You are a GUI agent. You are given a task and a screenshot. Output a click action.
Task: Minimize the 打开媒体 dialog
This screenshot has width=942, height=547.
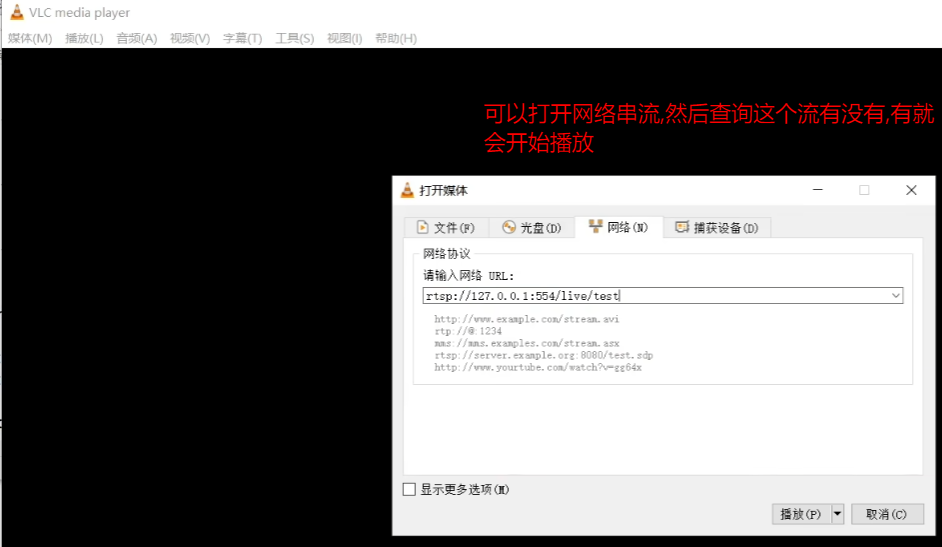[x=818, y=190]
